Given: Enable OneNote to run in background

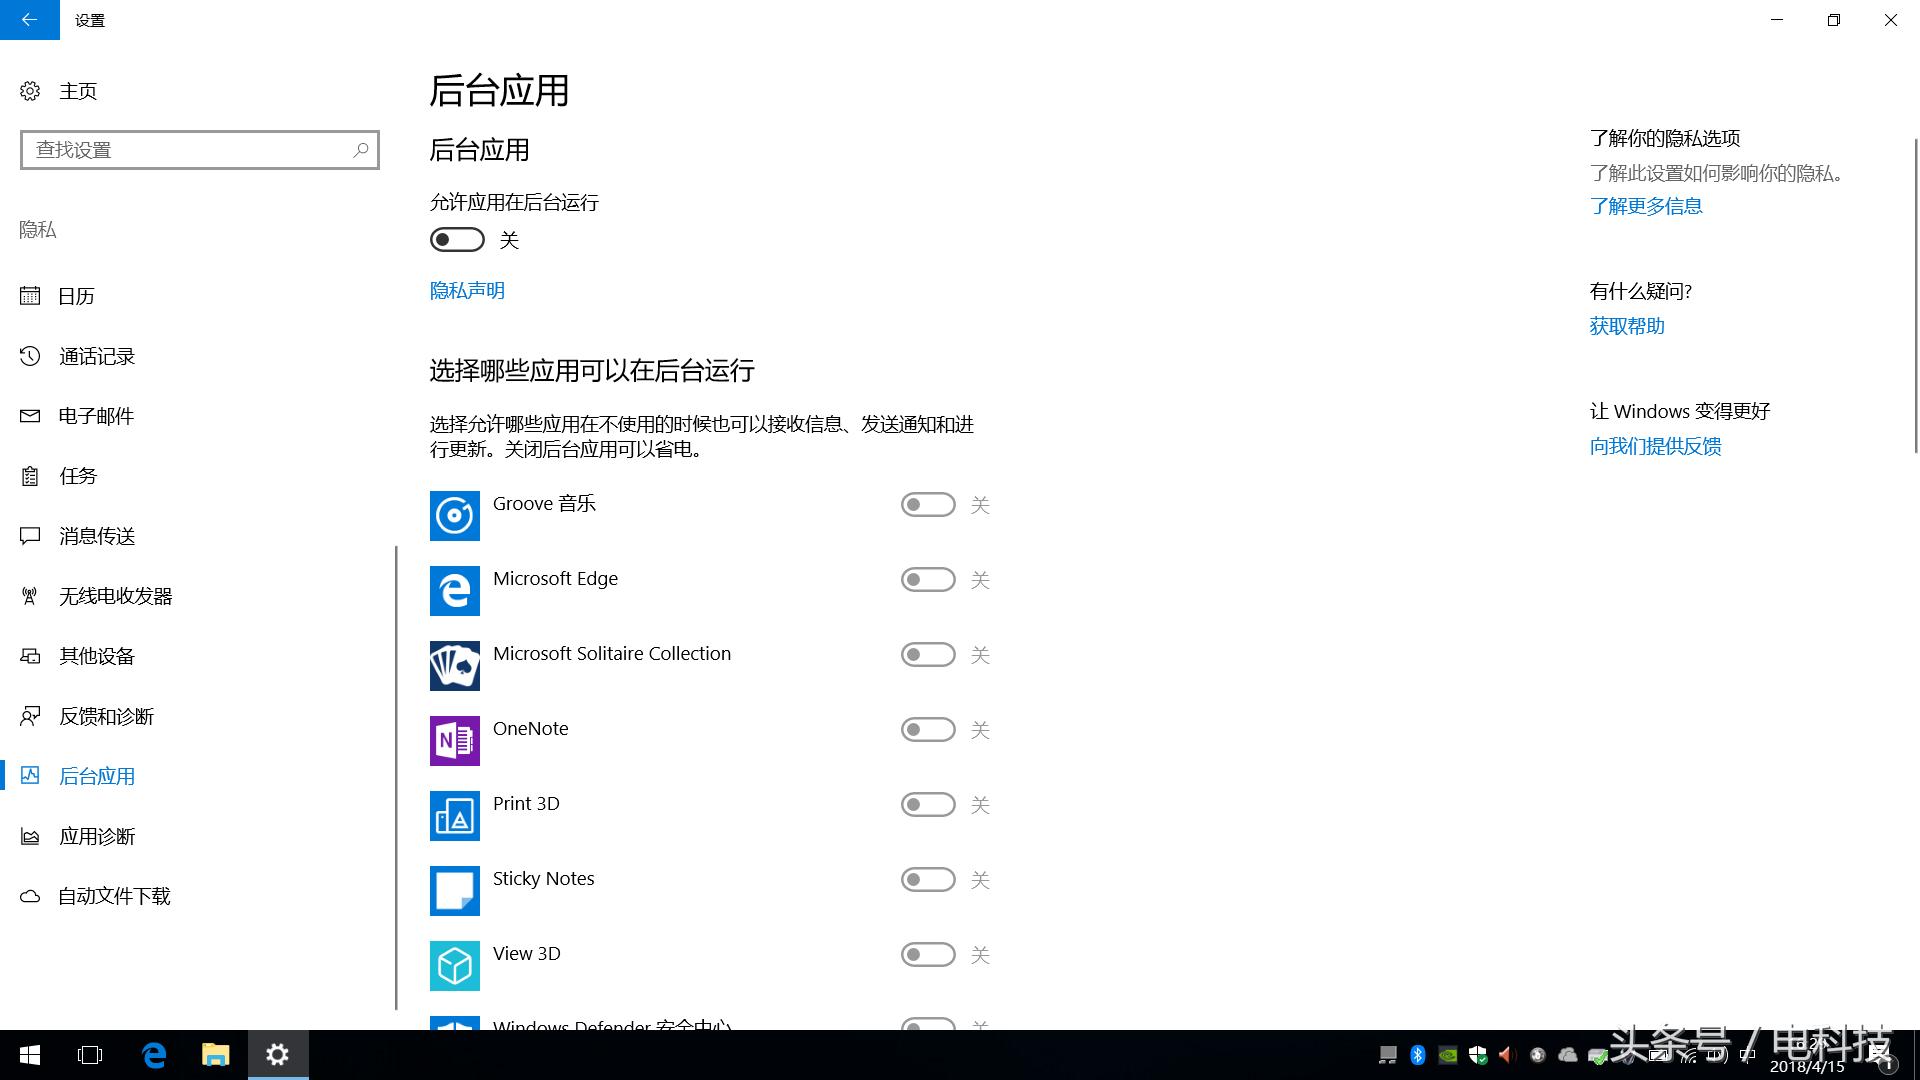Looking at the screenshot, I should tap(927, 730).
